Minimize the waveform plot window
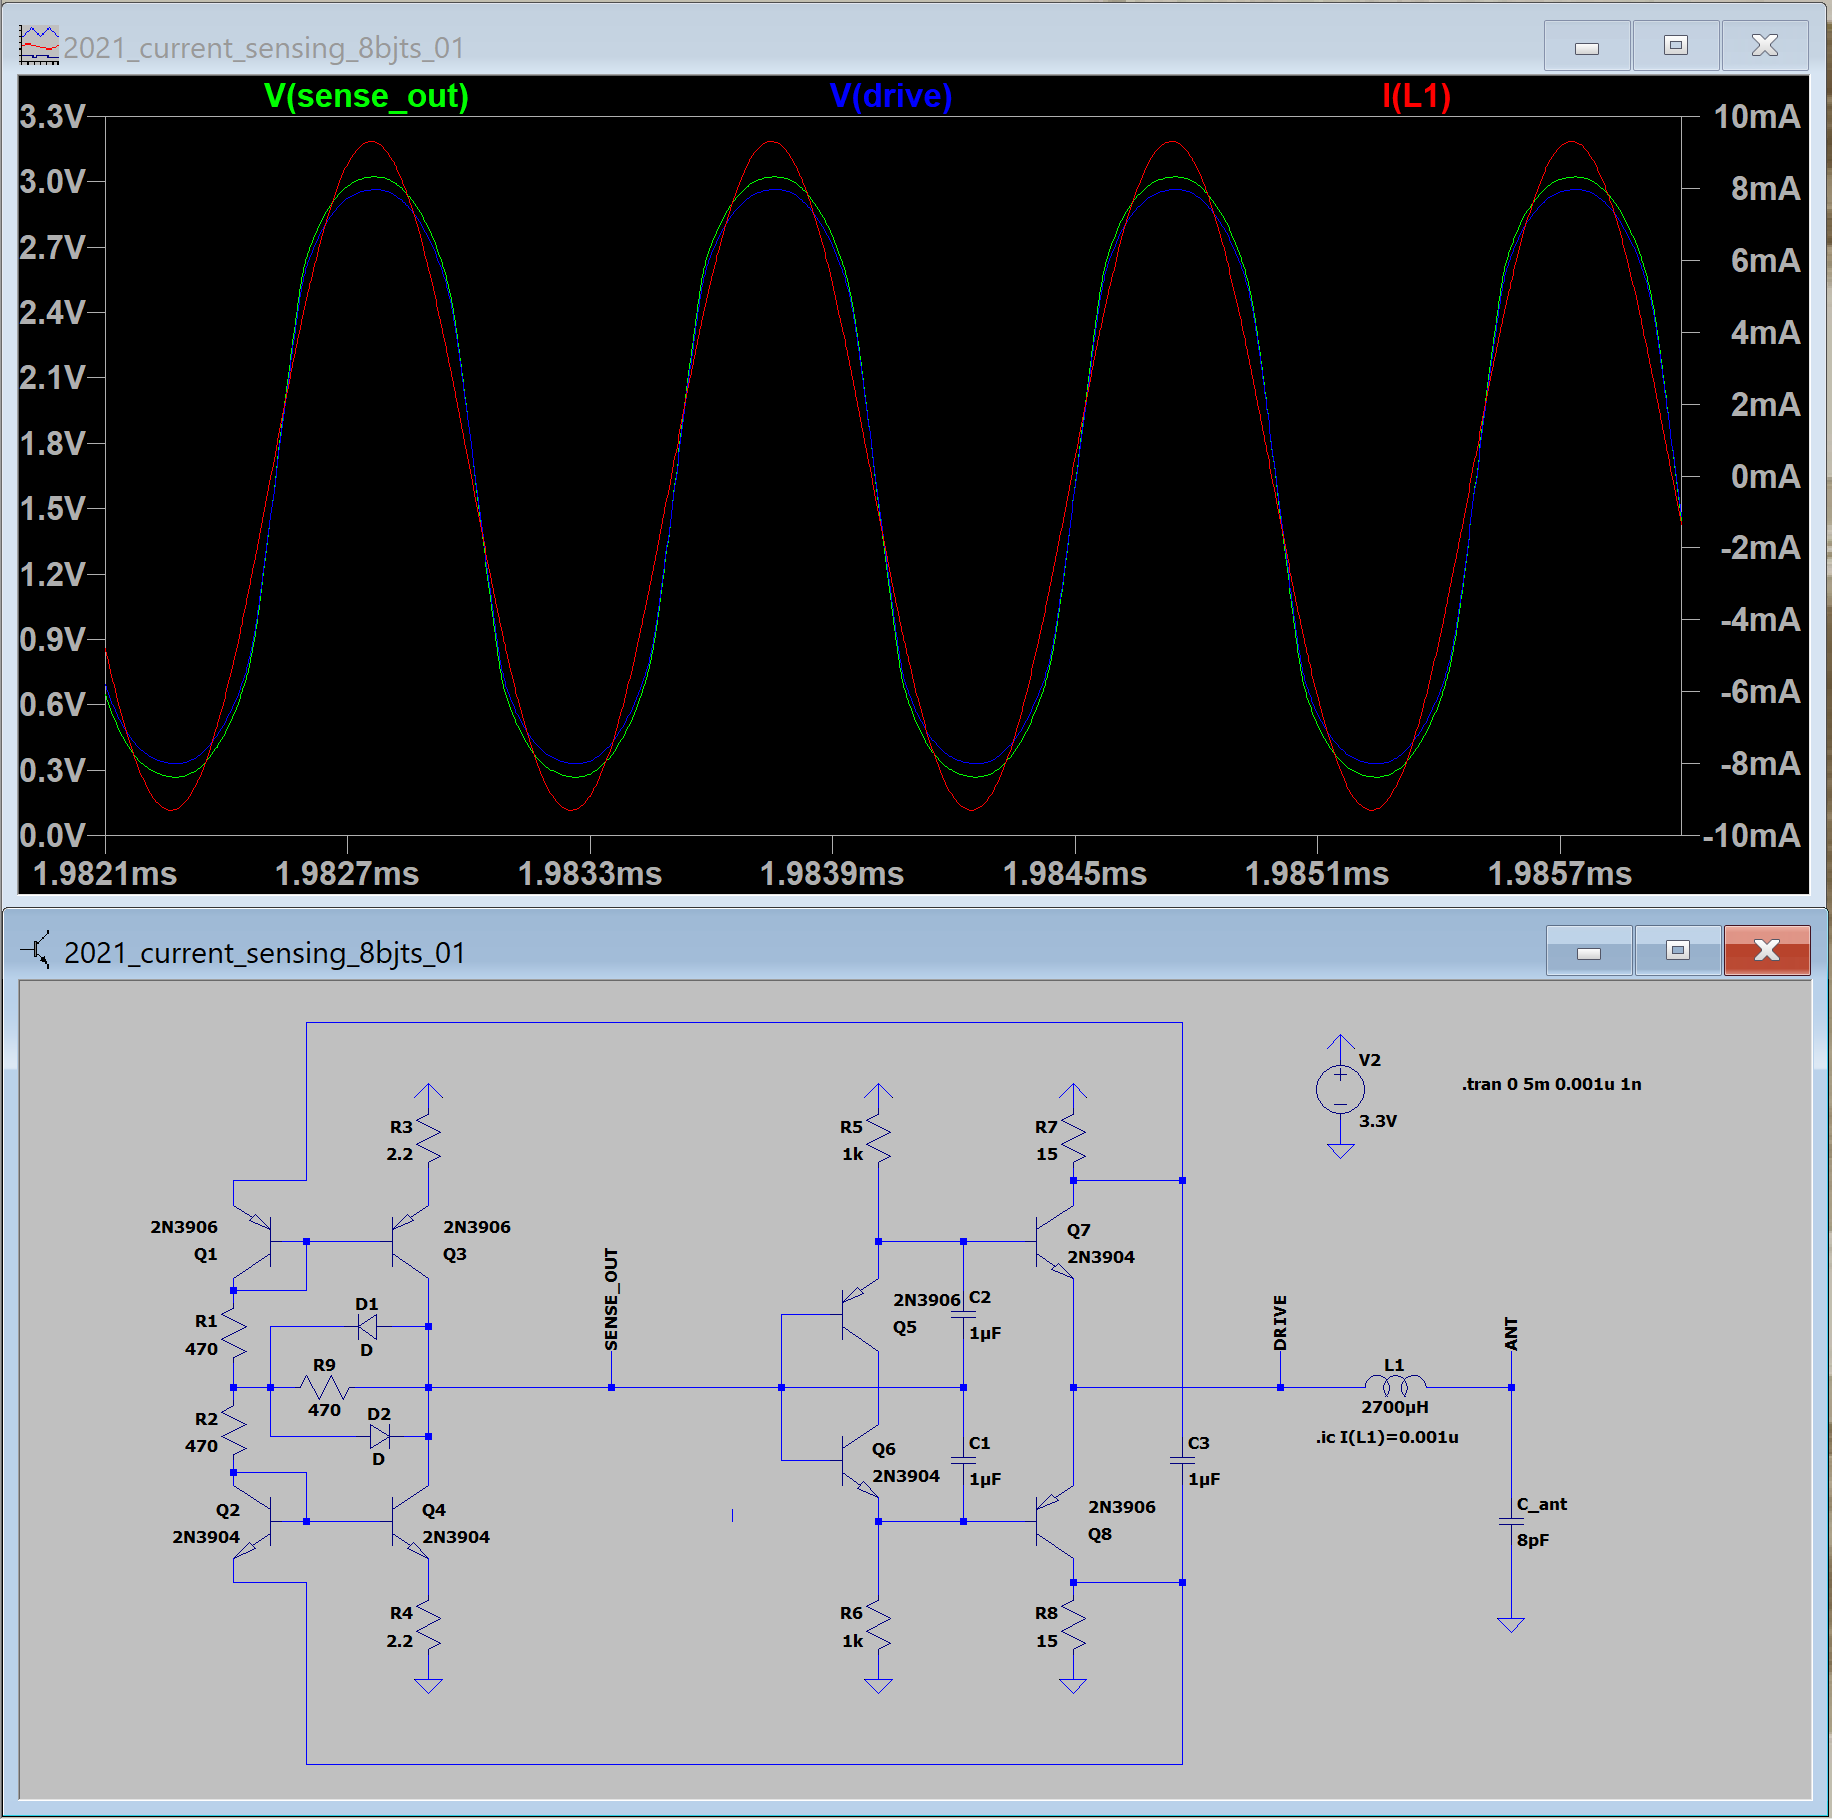1832x1819 pixels. pyautogui.click(x=1587, y=46)
